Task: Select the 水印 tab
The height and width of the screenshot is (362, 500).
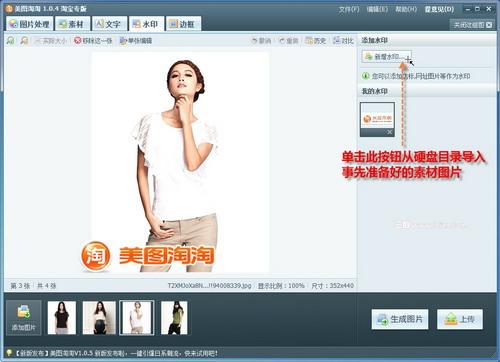Action: [x=146, y=24]
